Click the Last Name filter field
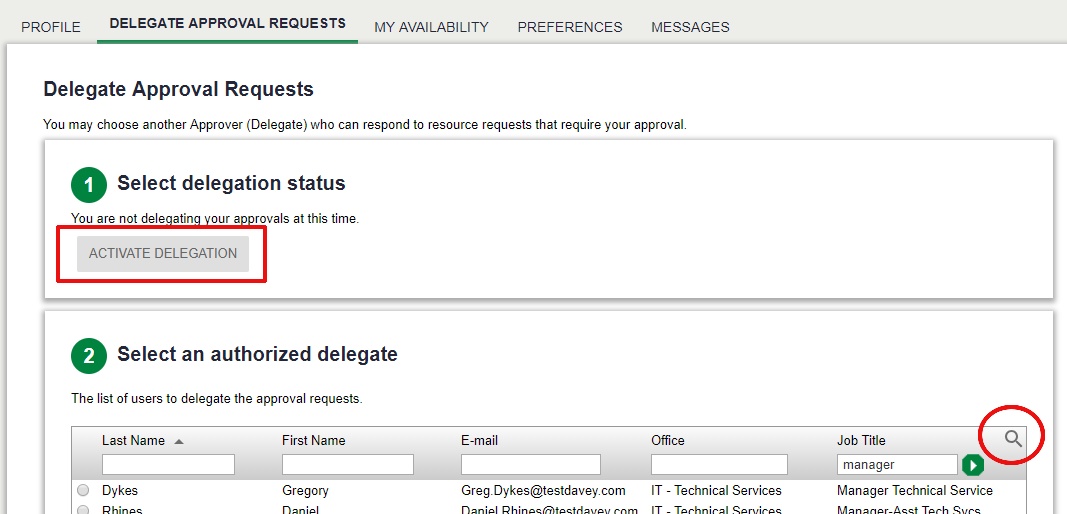 click(168, 464)
